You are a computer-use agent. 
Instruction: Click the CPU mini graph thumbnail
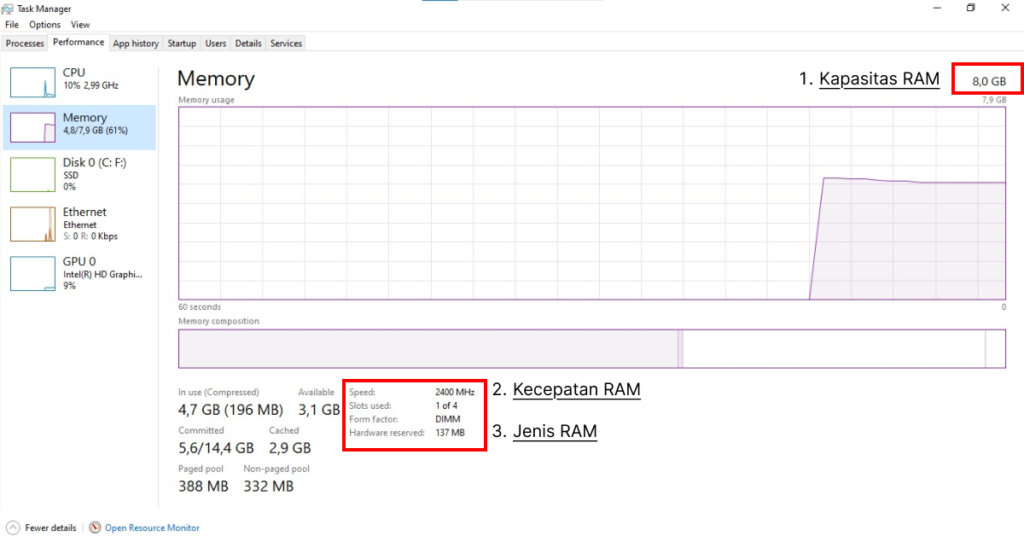(x=33, y=82)
